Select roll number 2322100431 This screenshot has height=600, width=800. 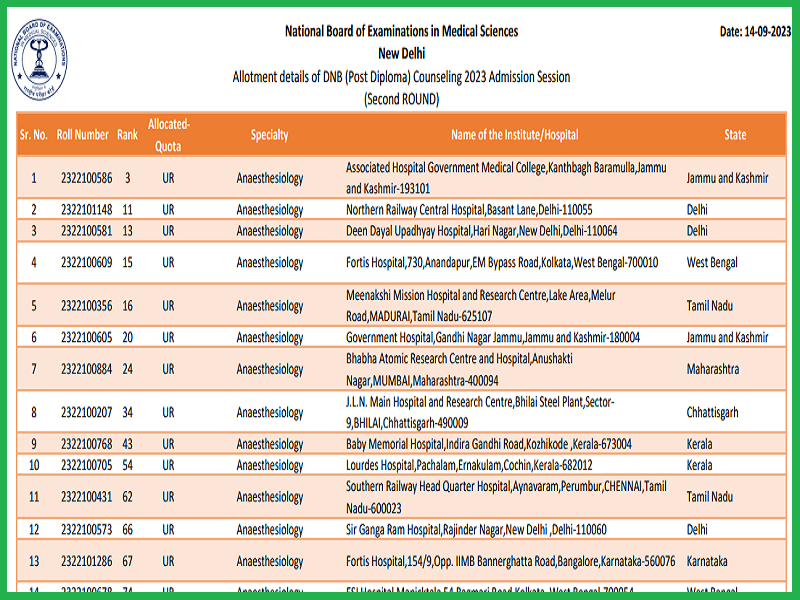pos(87,497)
